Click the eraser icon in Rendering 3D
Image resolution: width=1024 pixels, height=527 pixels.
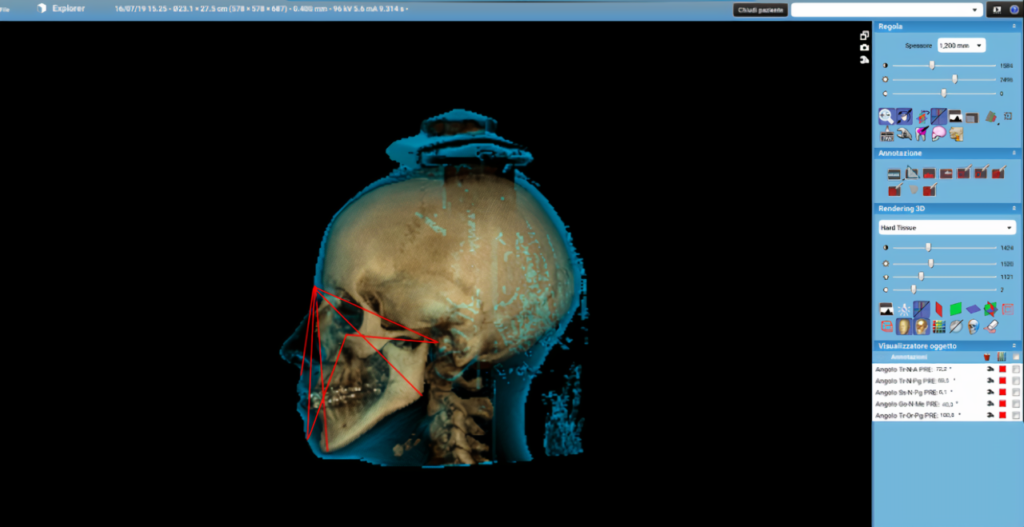point(991,327)
